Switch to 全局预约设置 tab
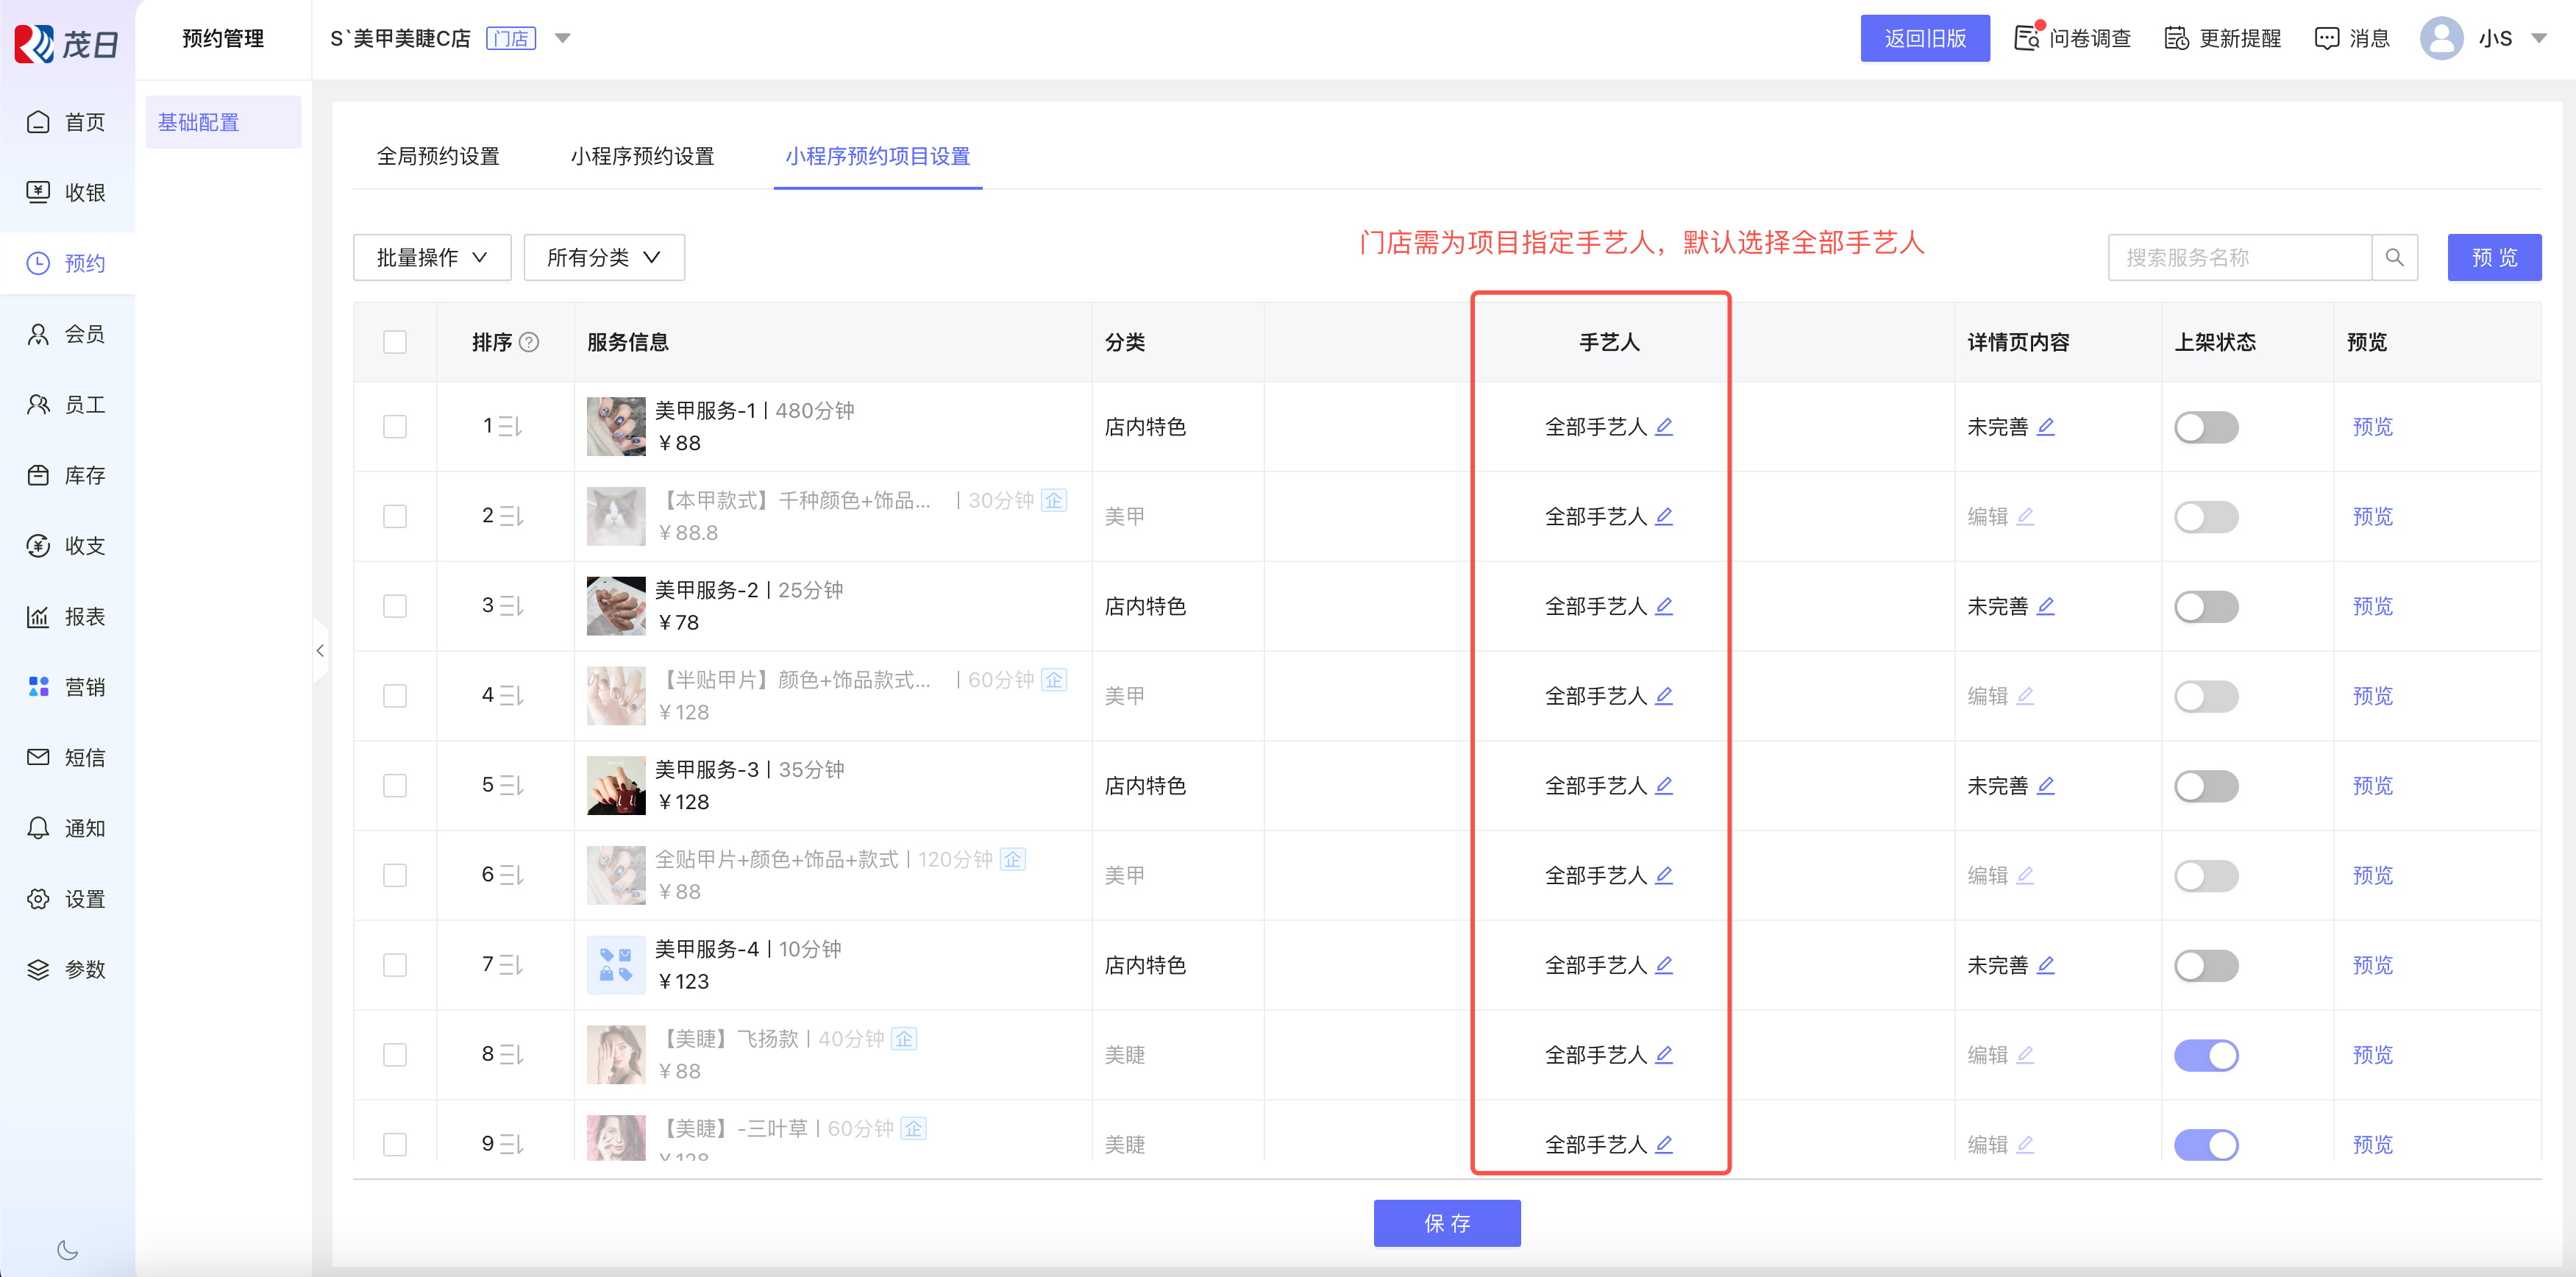The height and width of the screenshot is (1277, 2576). (x=438, y=157)
